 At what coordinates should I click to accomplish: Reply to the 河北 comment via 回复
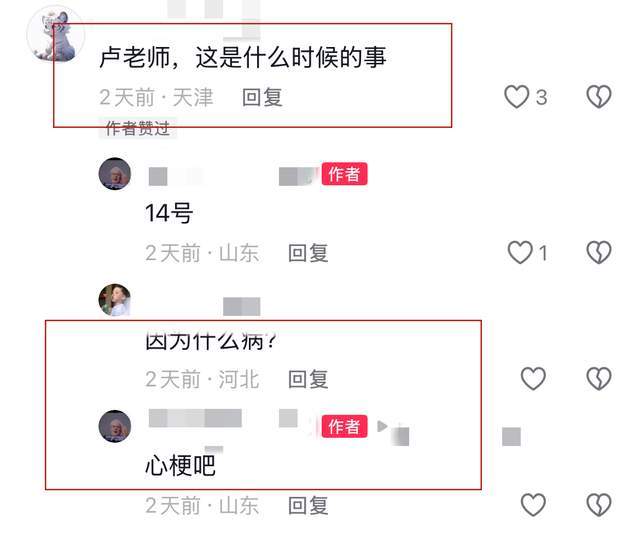[308, 379]
